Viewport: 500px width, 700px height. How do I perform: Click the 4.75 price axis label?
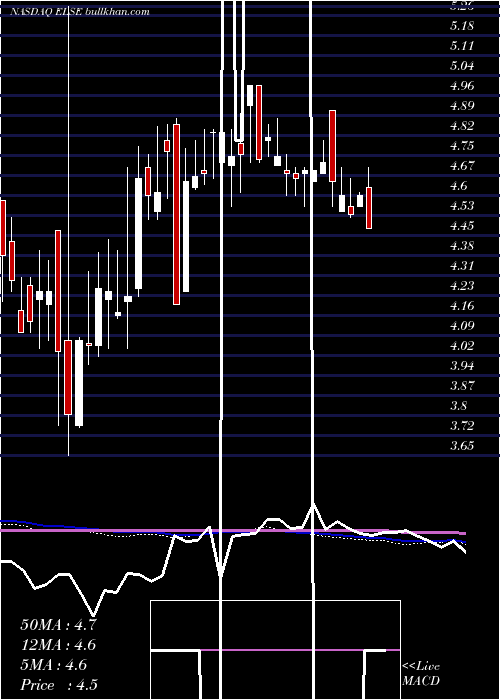pos(462,146)
